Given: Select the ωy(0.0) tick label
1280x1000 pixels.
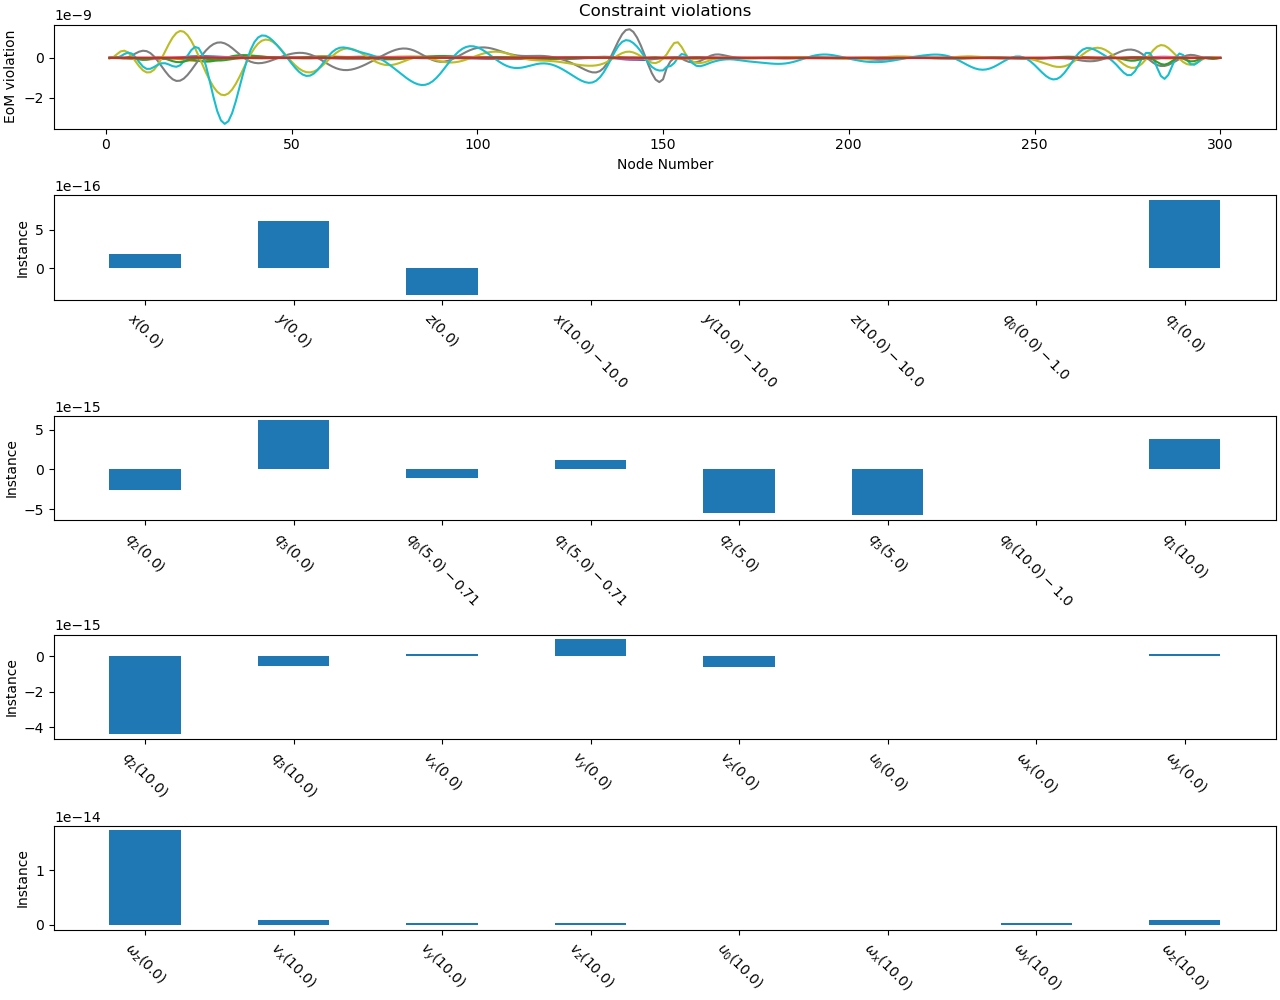Looking at the screenshot, I should [1187, 773].
